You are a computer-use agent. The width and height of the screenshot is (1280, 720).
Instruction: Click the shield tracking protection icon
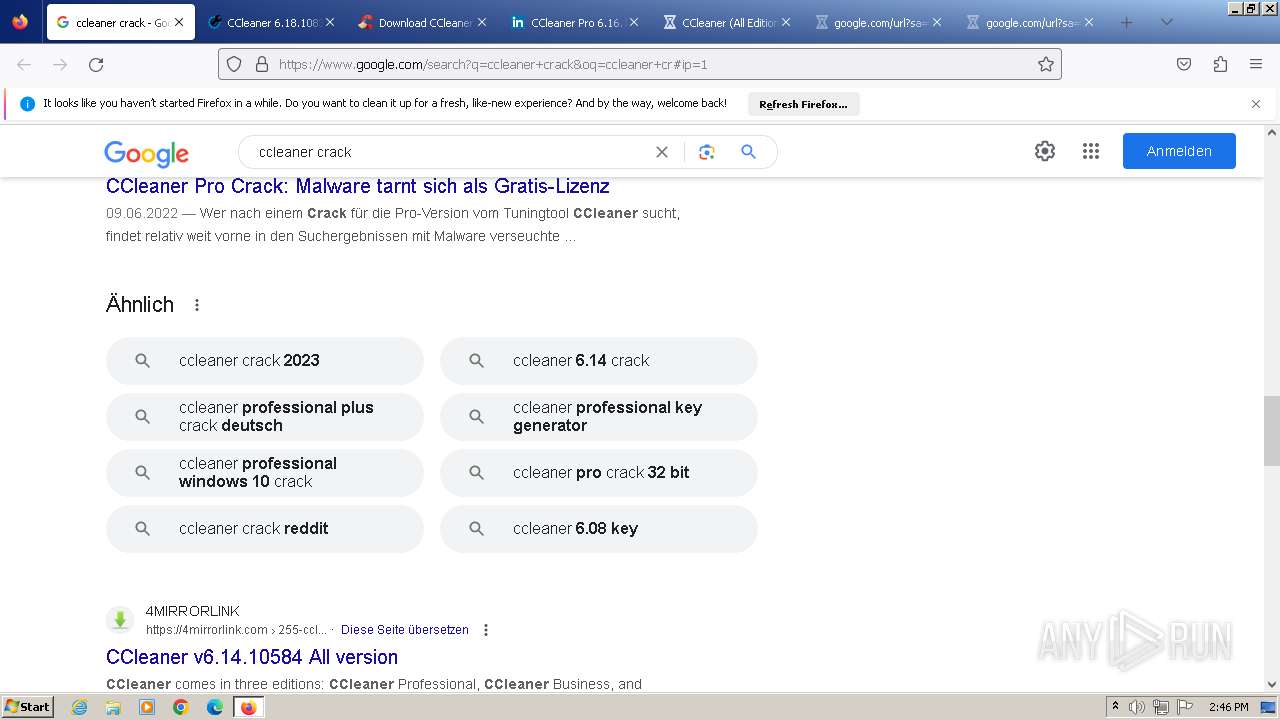click(234, 64)
